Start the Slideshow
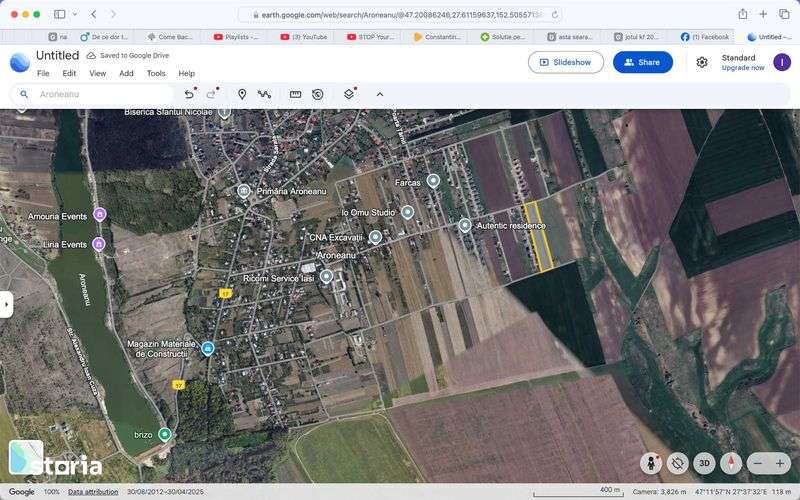 [566, 62]
